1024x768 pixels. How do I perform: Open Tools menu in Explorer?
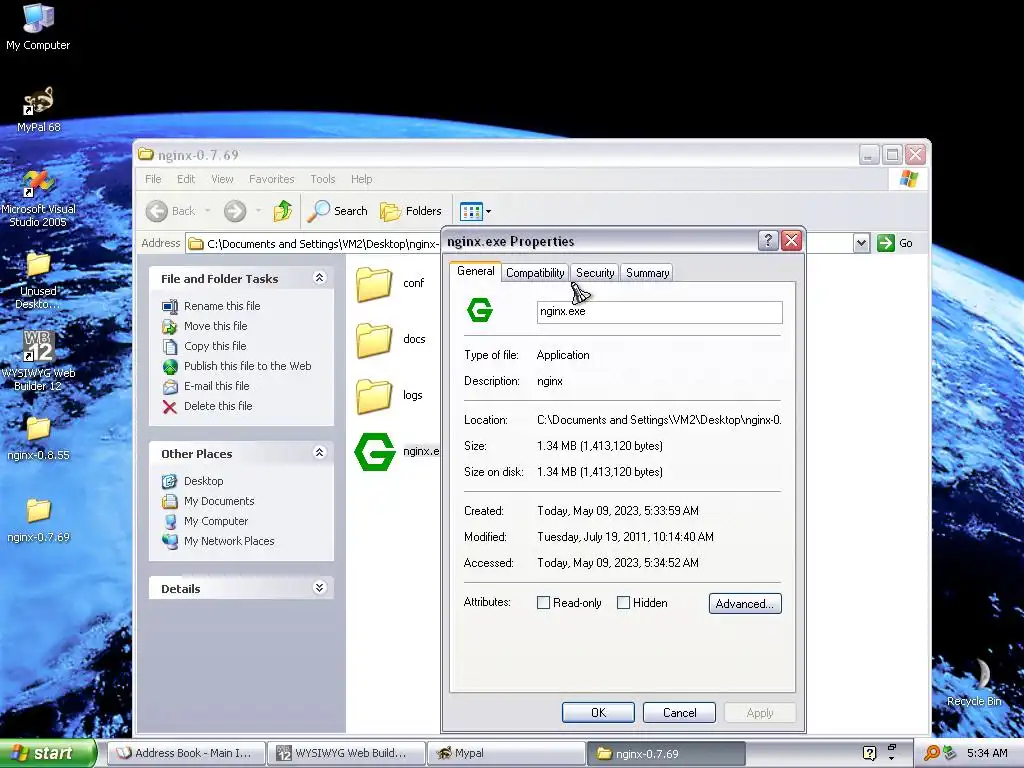tap(323, 179)
